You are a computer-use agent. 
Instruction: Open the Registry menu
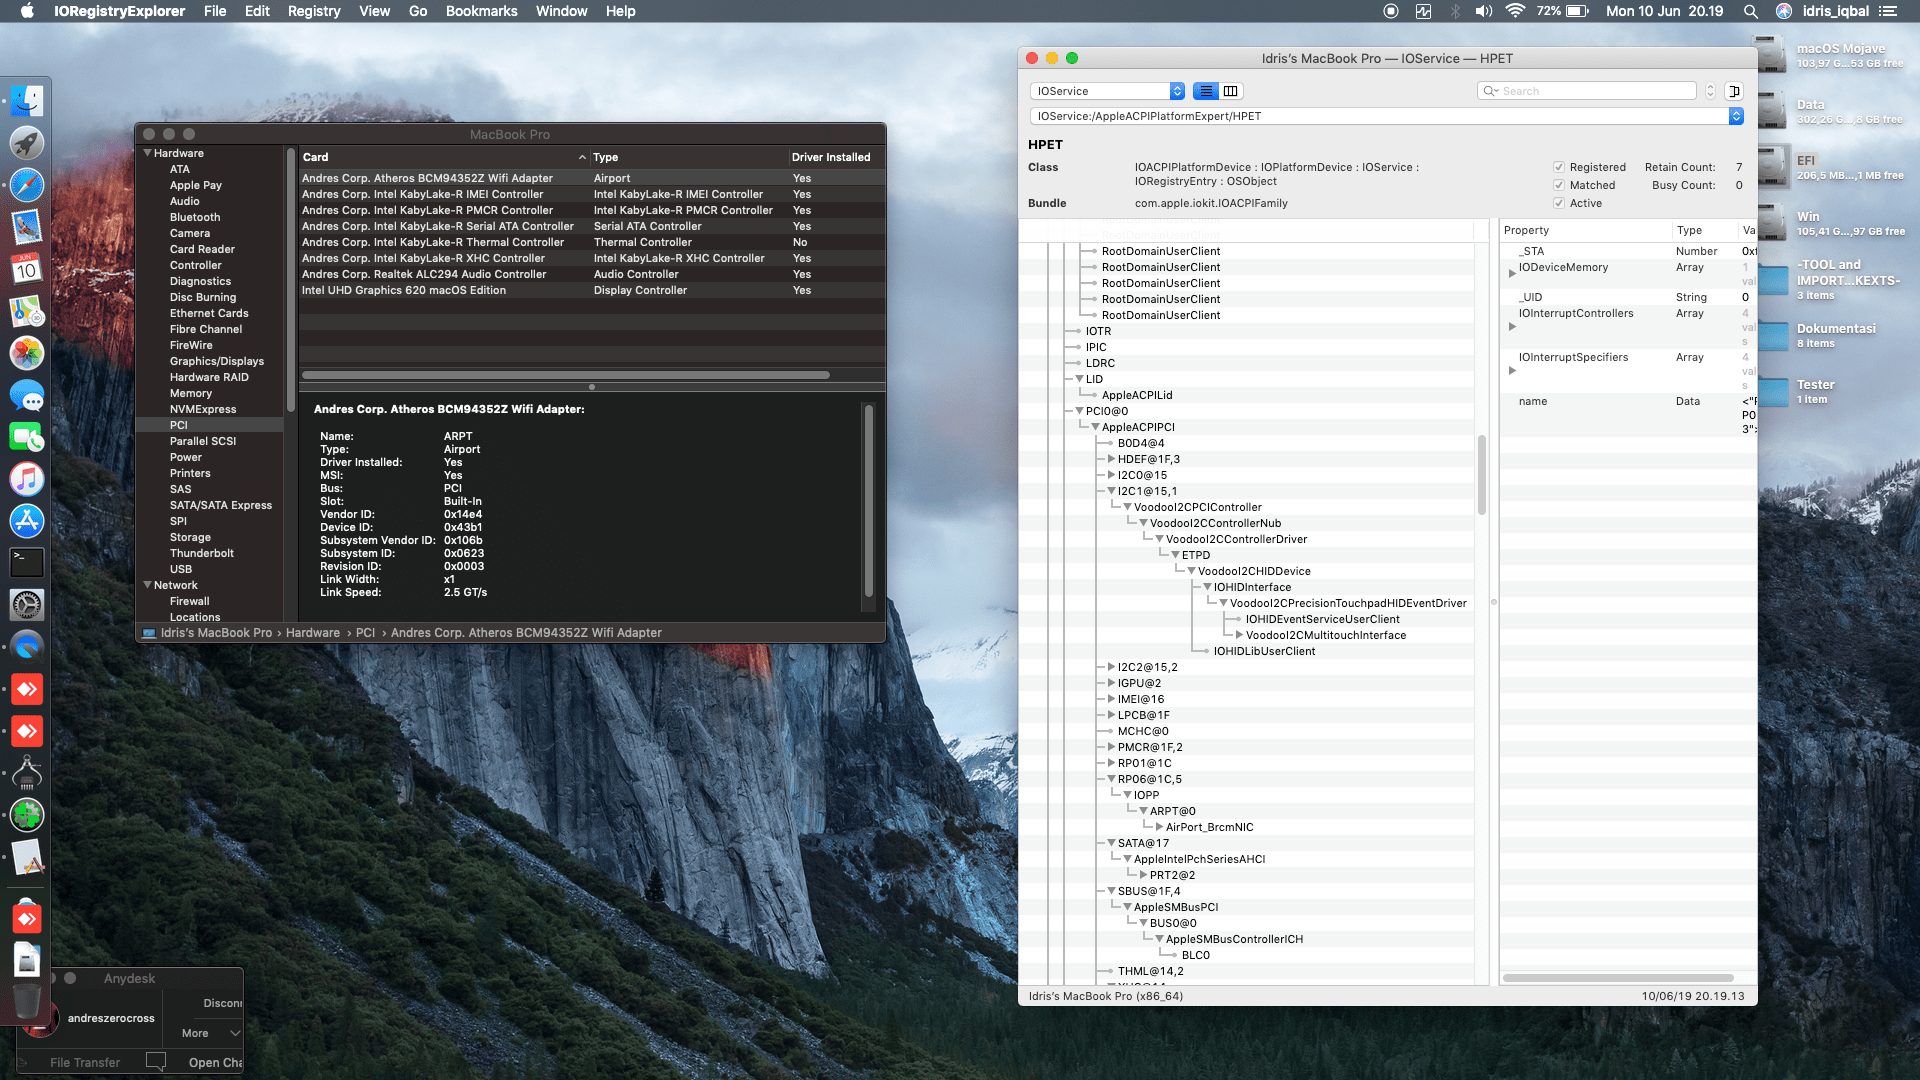313,11
